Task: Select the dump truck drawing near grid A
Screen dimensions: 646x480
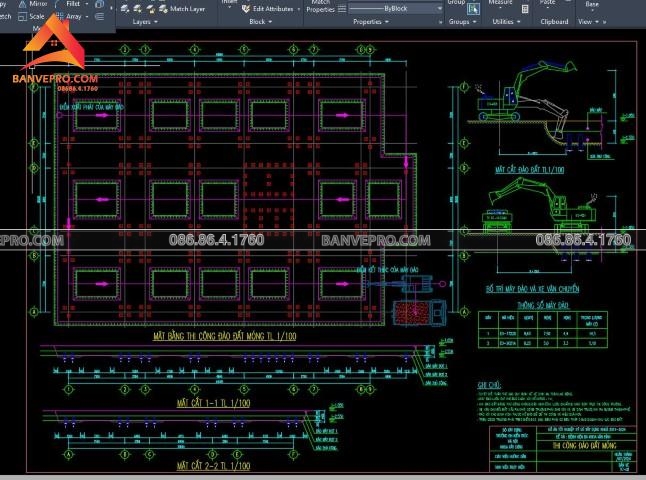Action: [420, 313]
